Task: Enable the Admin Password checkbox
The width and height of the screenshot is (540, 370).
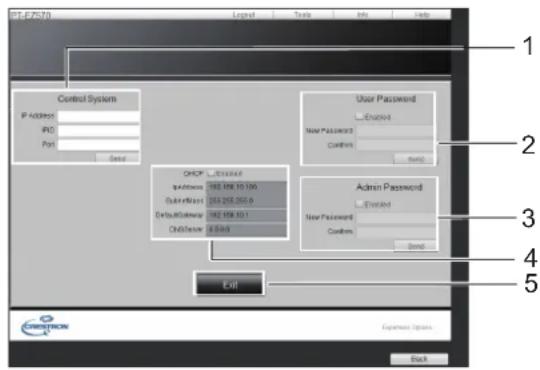Action: click(360, 204)
